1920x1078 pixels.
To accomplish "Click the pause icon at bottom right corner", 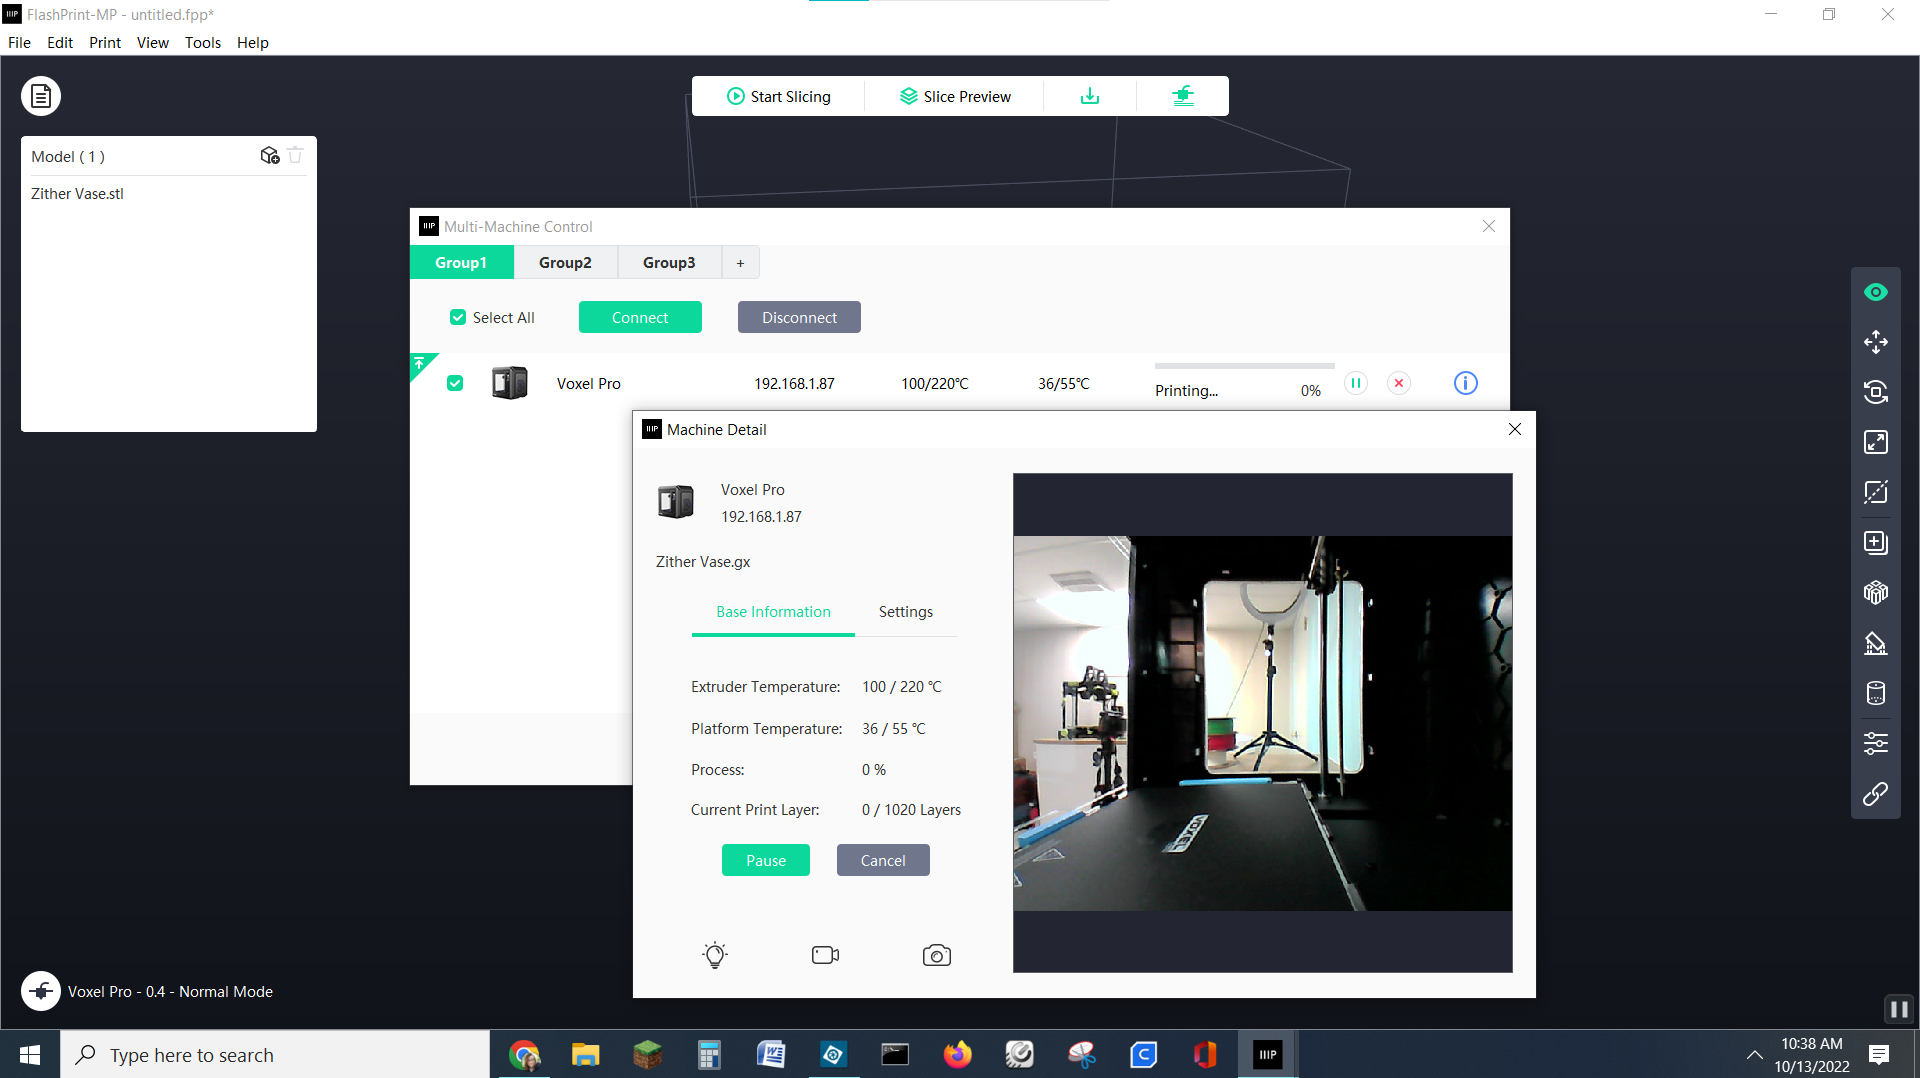I will [x=1899, y=1009].
